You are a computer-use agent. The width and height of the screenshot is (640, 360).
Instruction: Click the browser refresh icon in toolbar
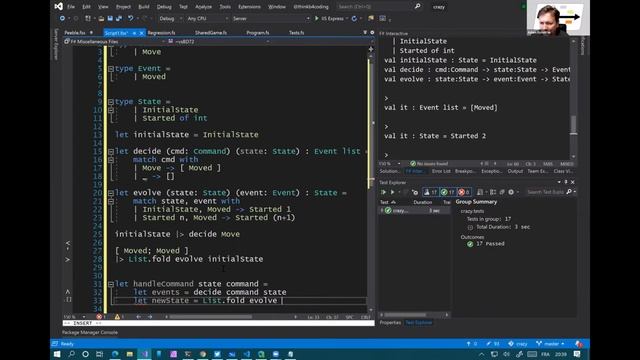(354, 18)
